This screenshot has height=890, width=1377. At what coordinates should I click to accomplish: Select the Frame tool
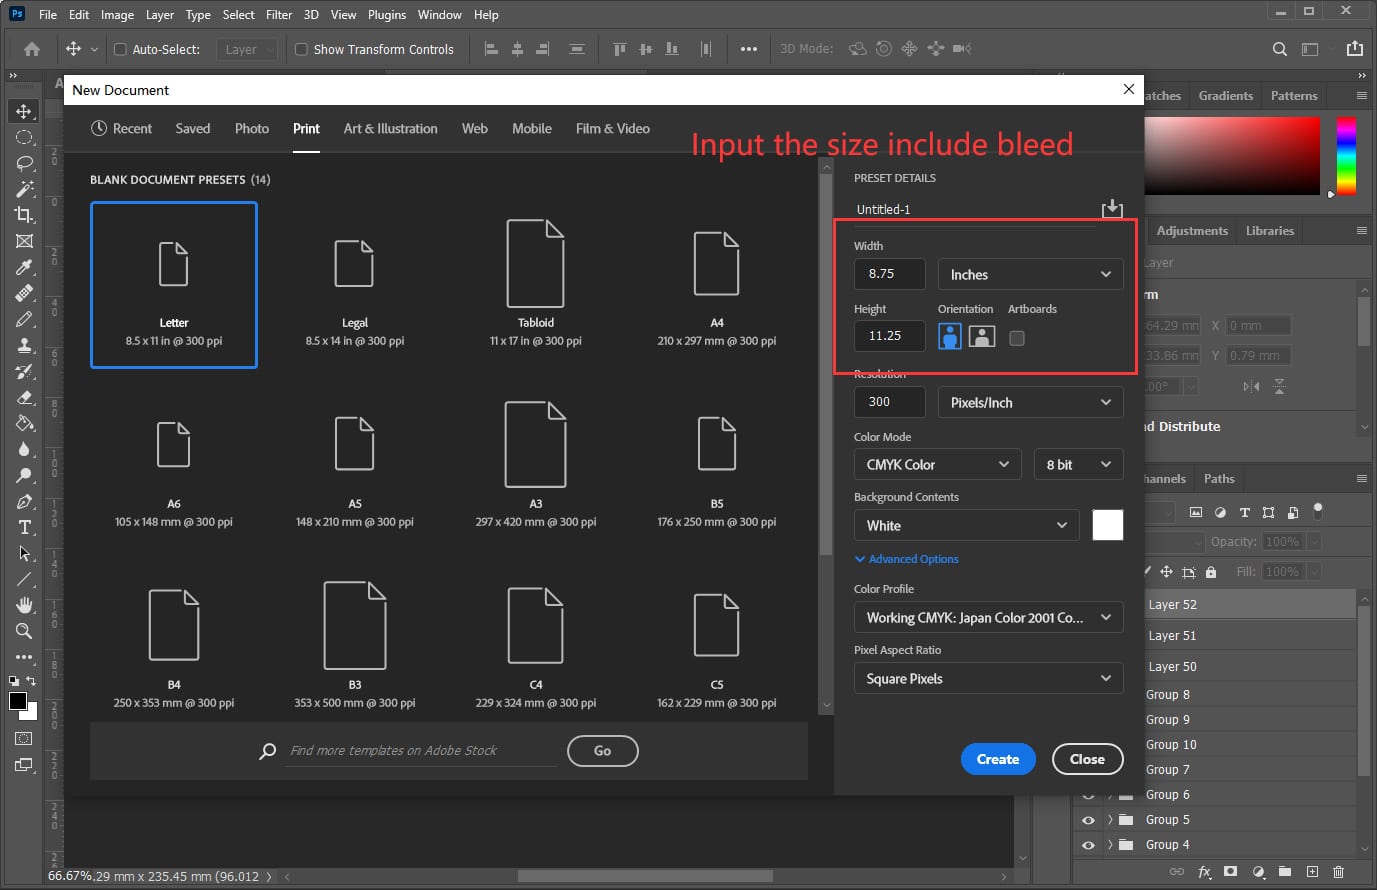point(24,241)
